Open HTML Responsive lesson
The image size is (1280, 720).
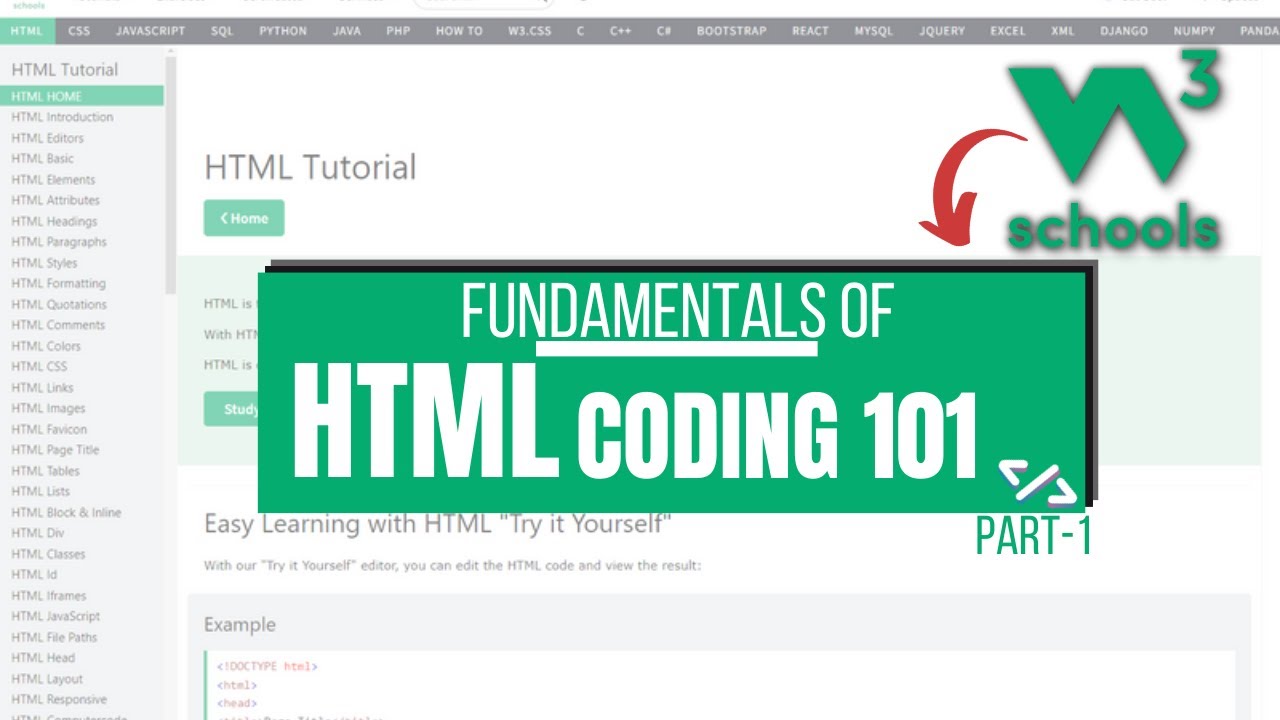click(59, 700)
